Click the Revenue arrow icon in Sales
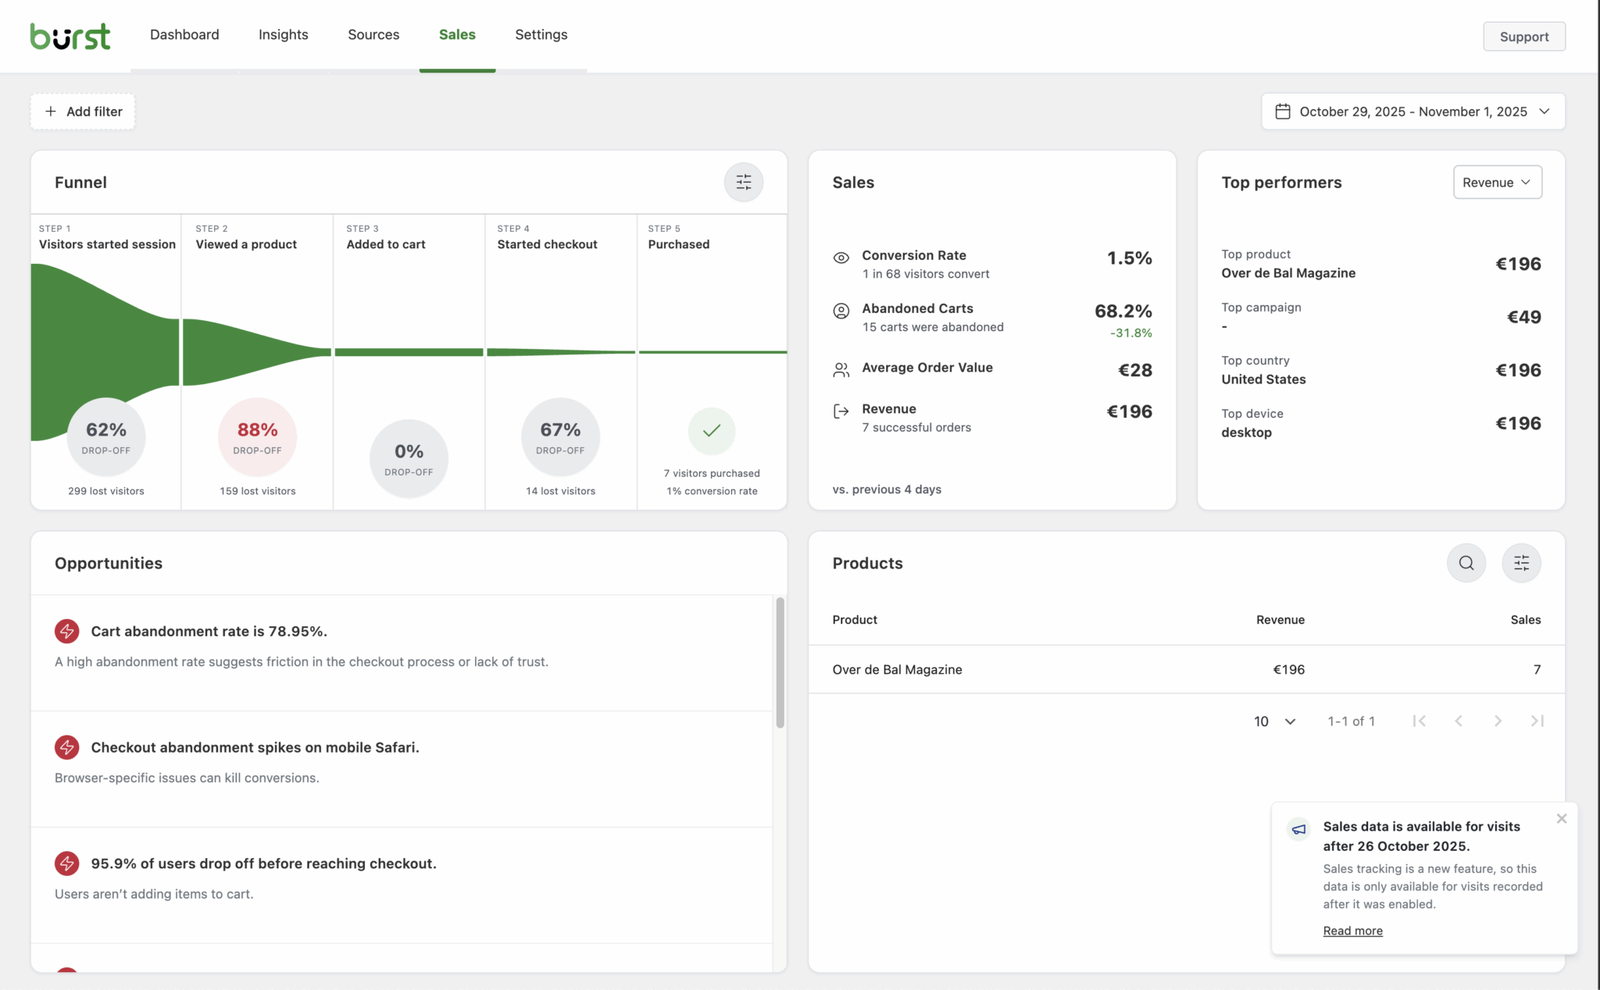 click(x=841, y=412)
